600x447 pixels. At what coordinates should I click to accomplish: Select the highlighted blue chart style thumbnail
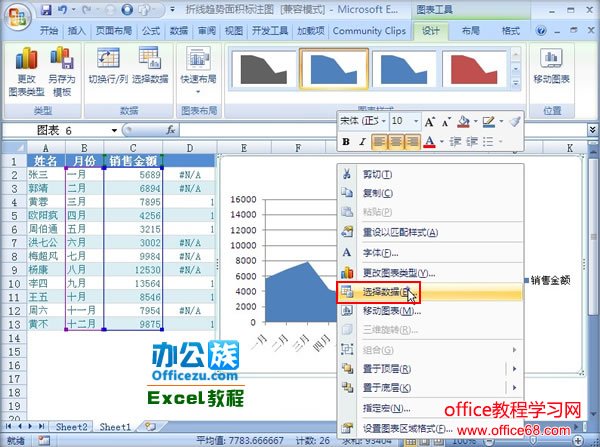coord(334,69)
